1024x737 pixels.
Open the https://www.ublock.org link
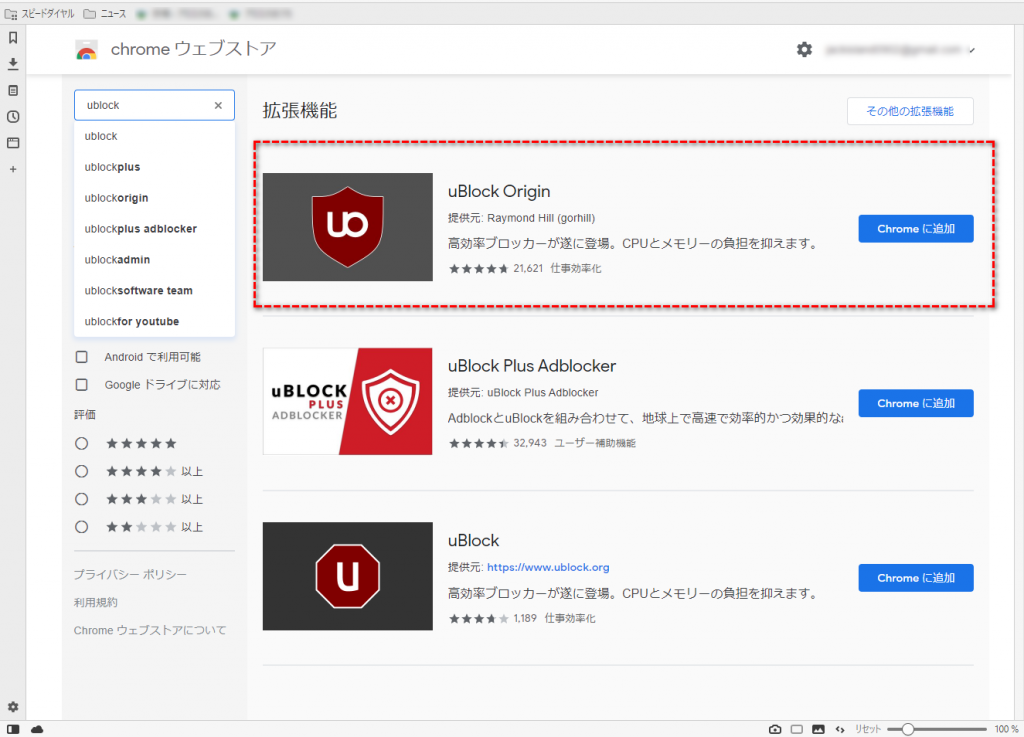tap(547, 567)
